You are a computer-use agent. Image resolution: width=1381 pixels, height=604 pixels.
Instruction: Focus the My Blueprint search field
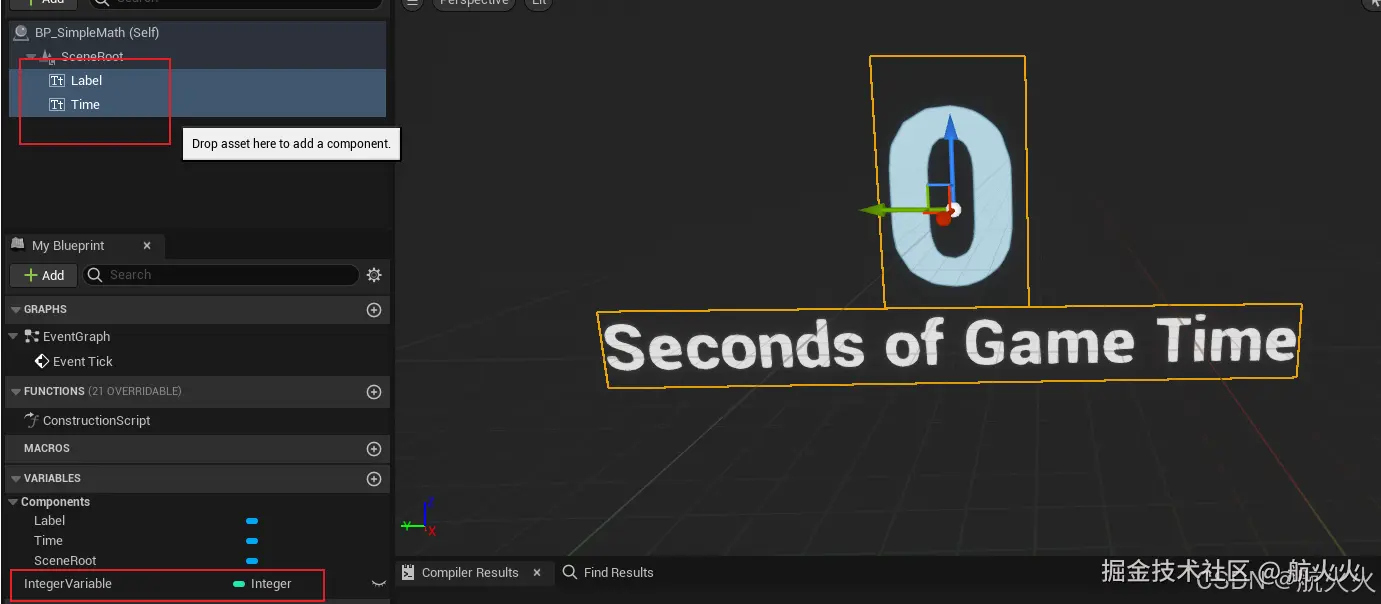coord(221,275)
